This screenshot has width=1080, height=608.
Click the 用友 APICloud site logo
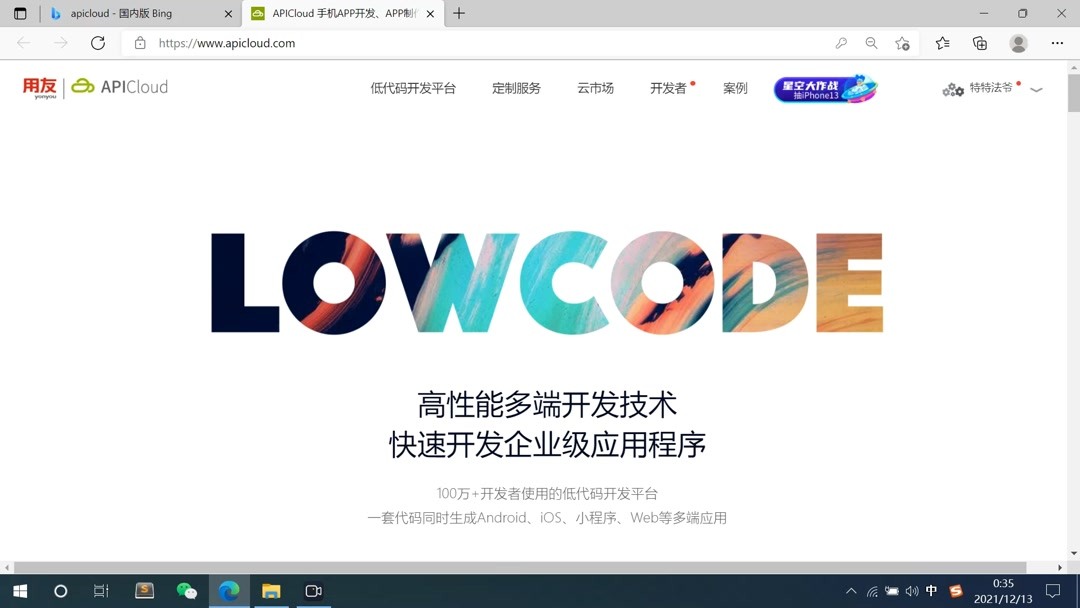pyautogui.click(x=95, y=87)
